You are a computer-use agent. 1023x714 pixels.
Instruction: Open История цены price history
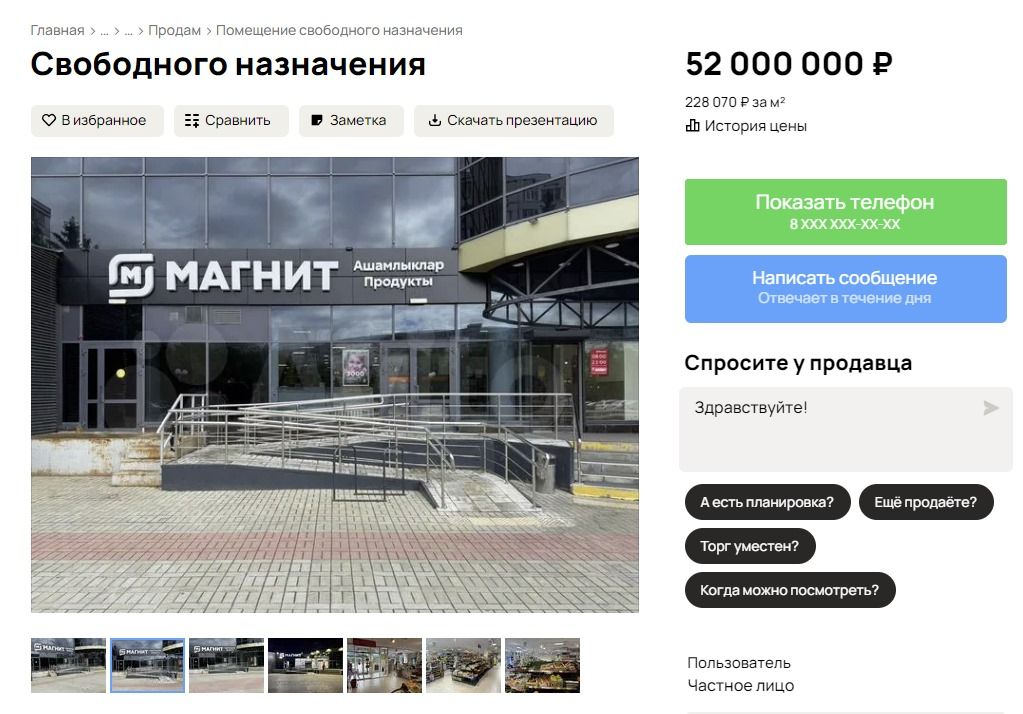point(755,126)
